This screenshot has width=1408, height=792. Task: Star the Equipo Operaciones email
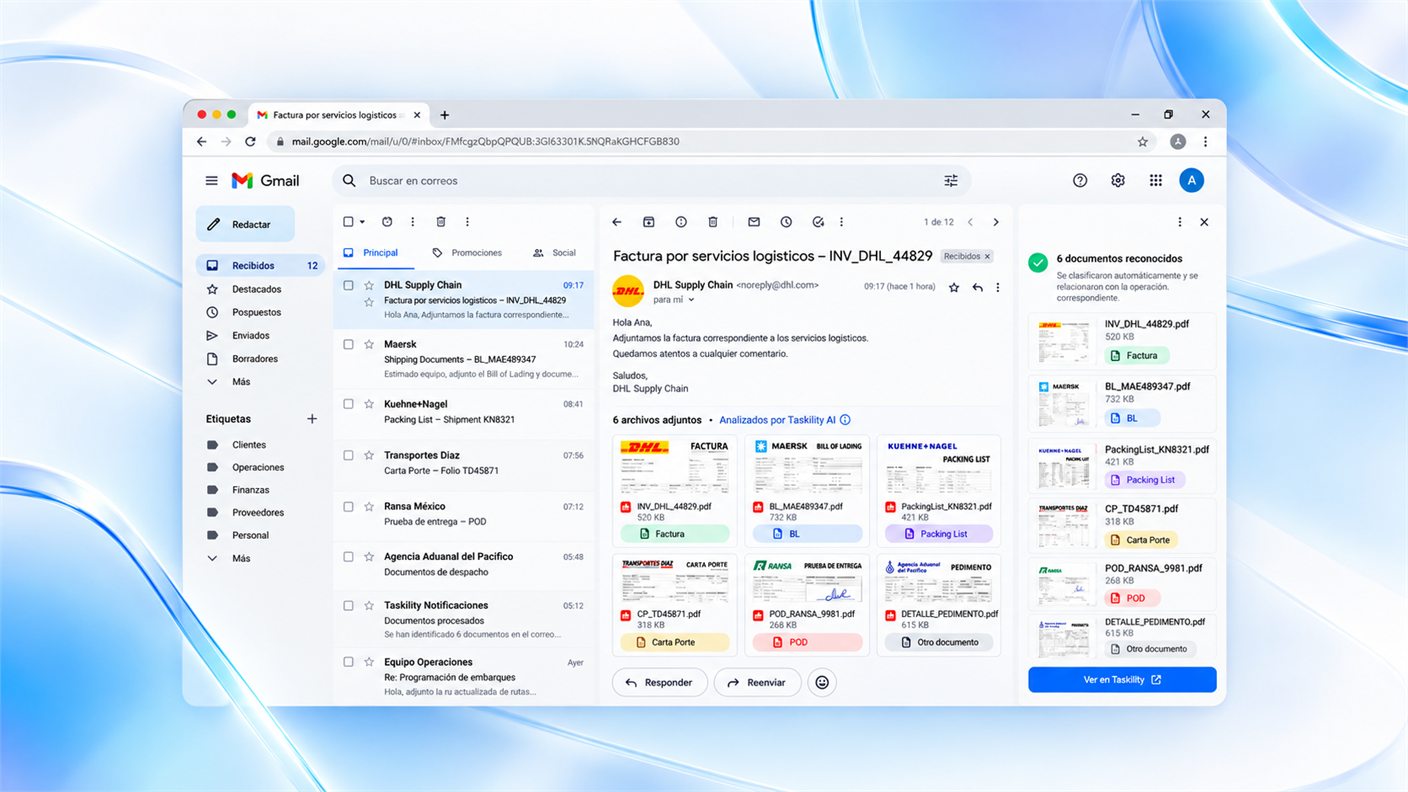point(369,662)
